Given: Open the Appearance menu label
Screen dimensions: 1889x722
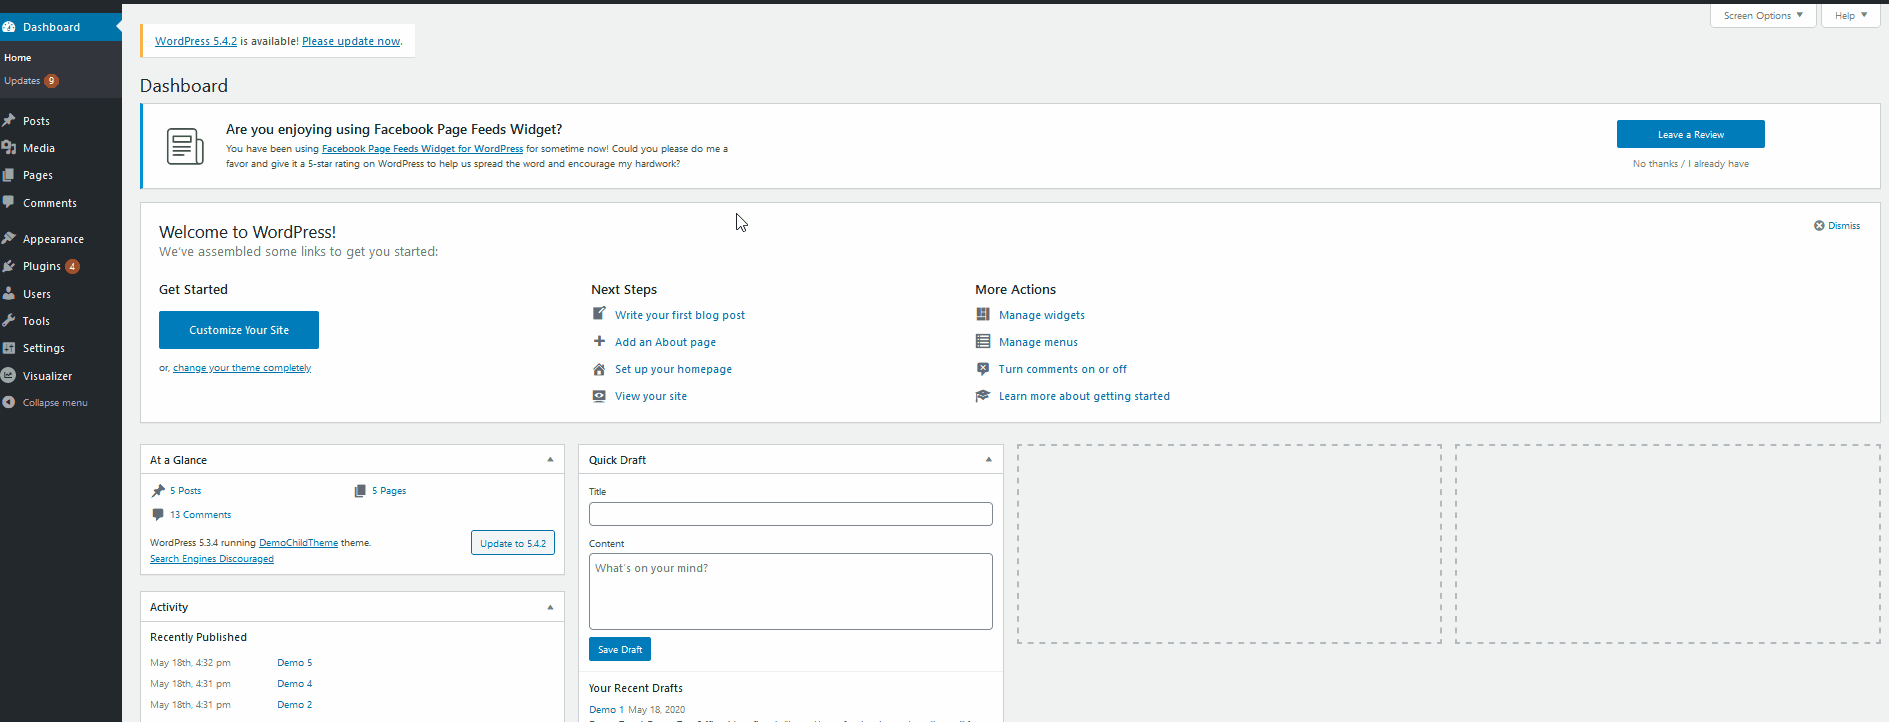Looking at the screenshot, I should pos(53,239).
